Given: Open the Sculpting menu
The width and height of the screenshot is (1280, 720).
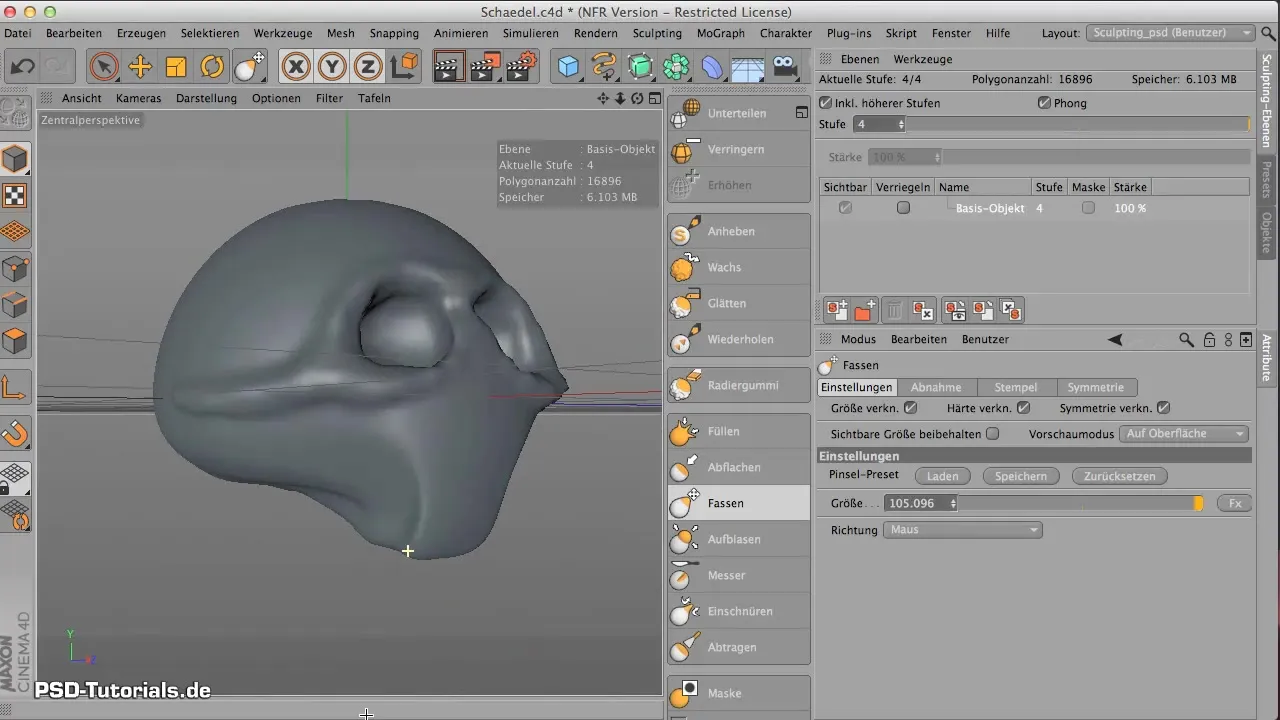Looking at the screenshot, I should coord(657,33).
